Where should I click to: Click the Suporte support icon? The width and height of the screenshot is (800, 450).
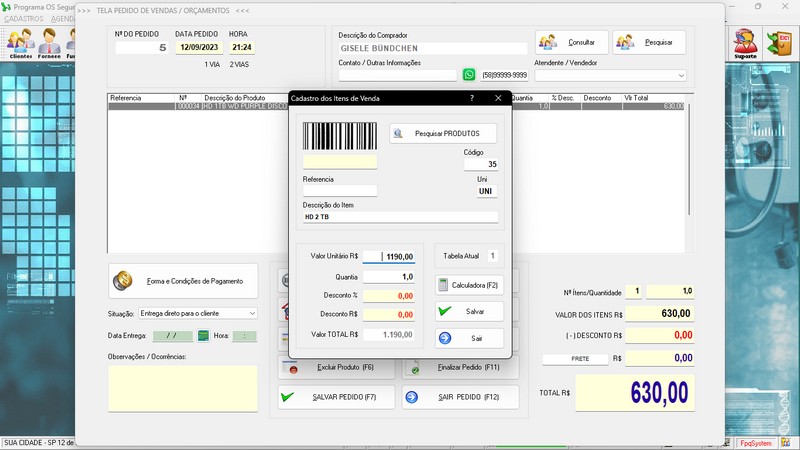745,43
